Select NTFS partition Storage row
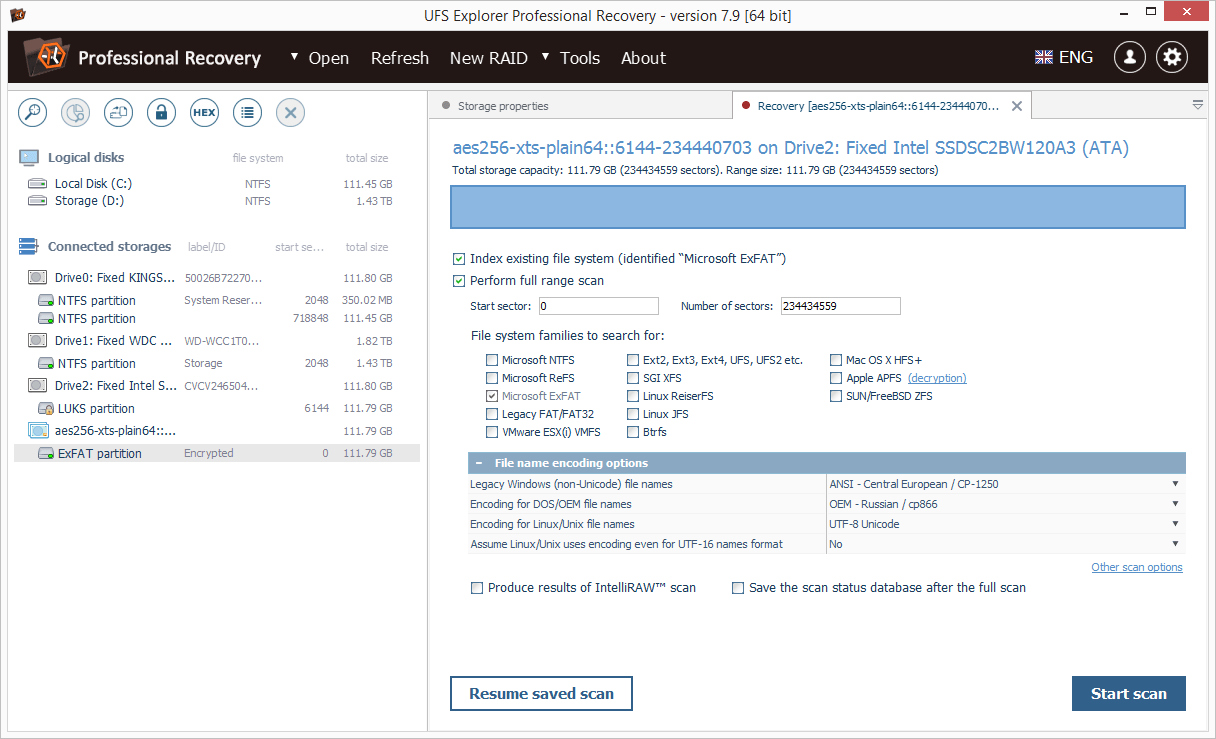The height and width of the screenshot is (739, 1216). click(x=217, y=363)
